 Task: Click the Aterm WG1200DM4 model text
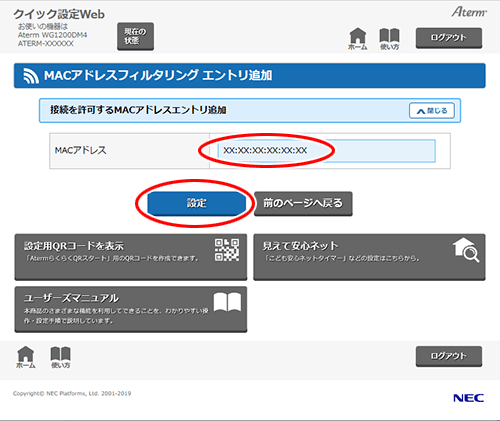pos(52,35)
